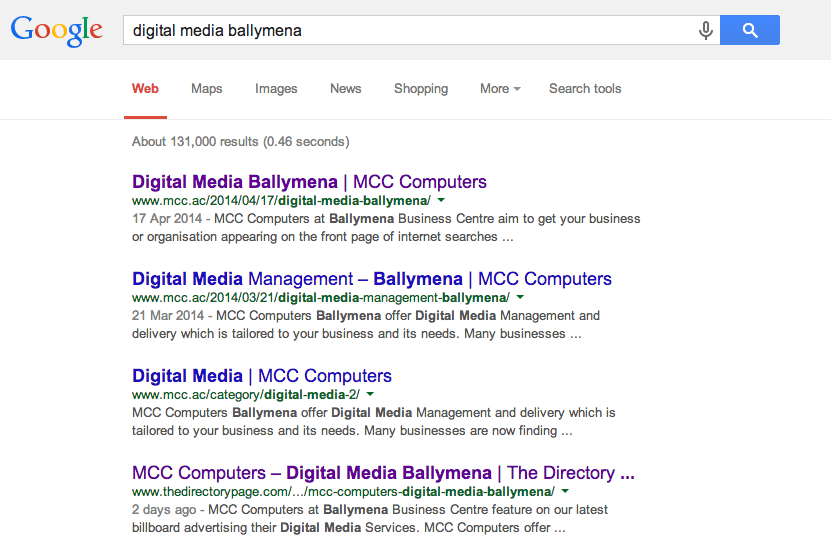
Task: Click the microphone voice search icon
Action: coord(705,30)
